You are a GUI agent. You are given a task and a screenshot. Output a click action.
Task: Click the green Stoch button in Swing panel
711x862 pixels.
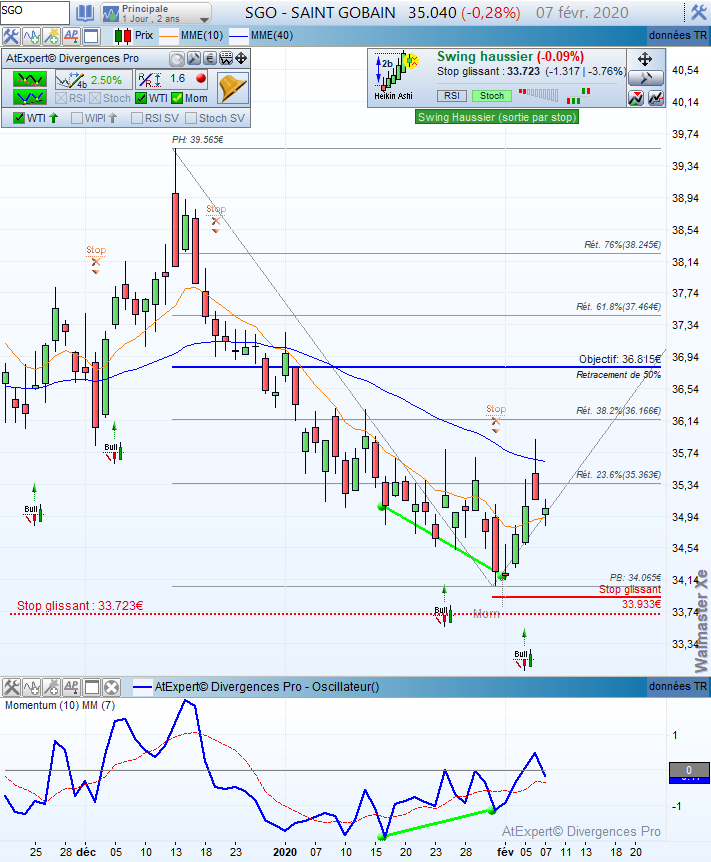coord(492,96)
